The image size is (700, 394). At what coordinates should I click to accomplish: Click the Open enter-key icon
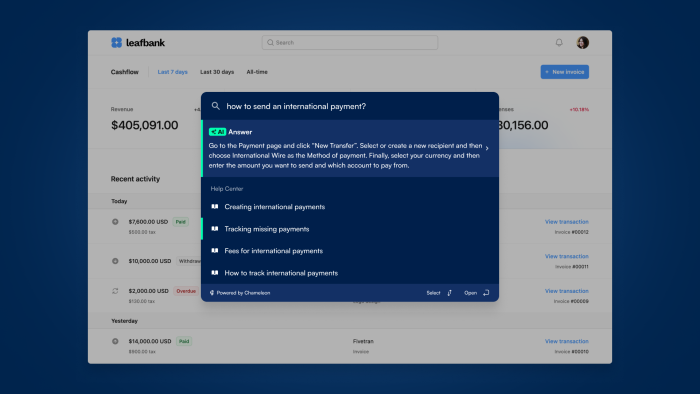(486, 293)
